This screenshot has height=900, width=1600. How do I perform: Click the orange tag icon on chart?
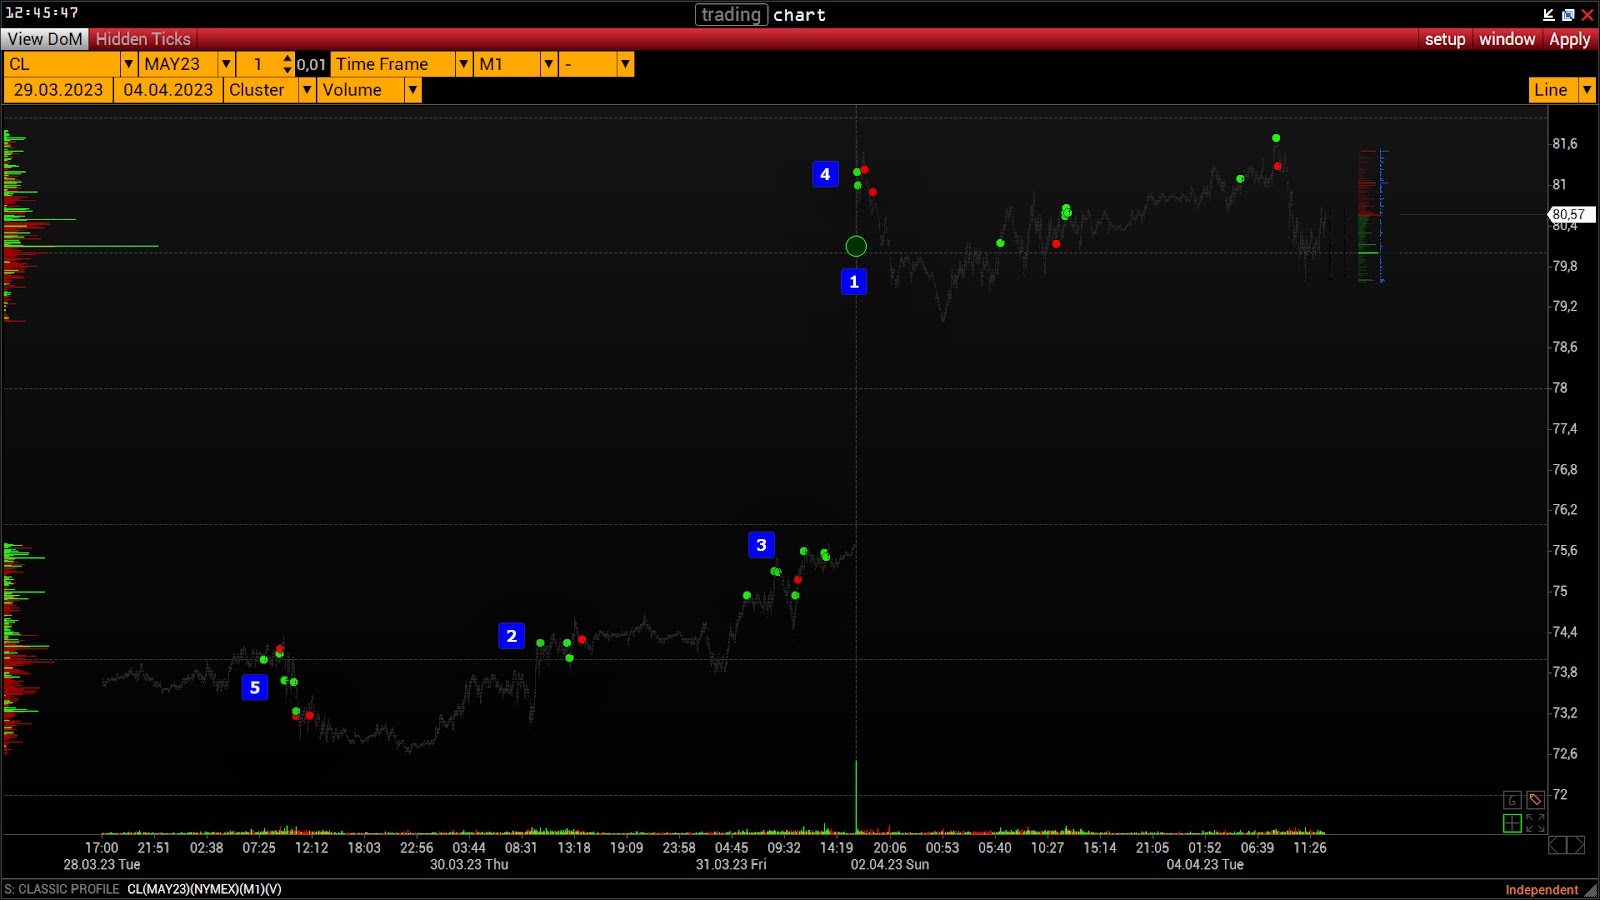[x=1535, y=800]
